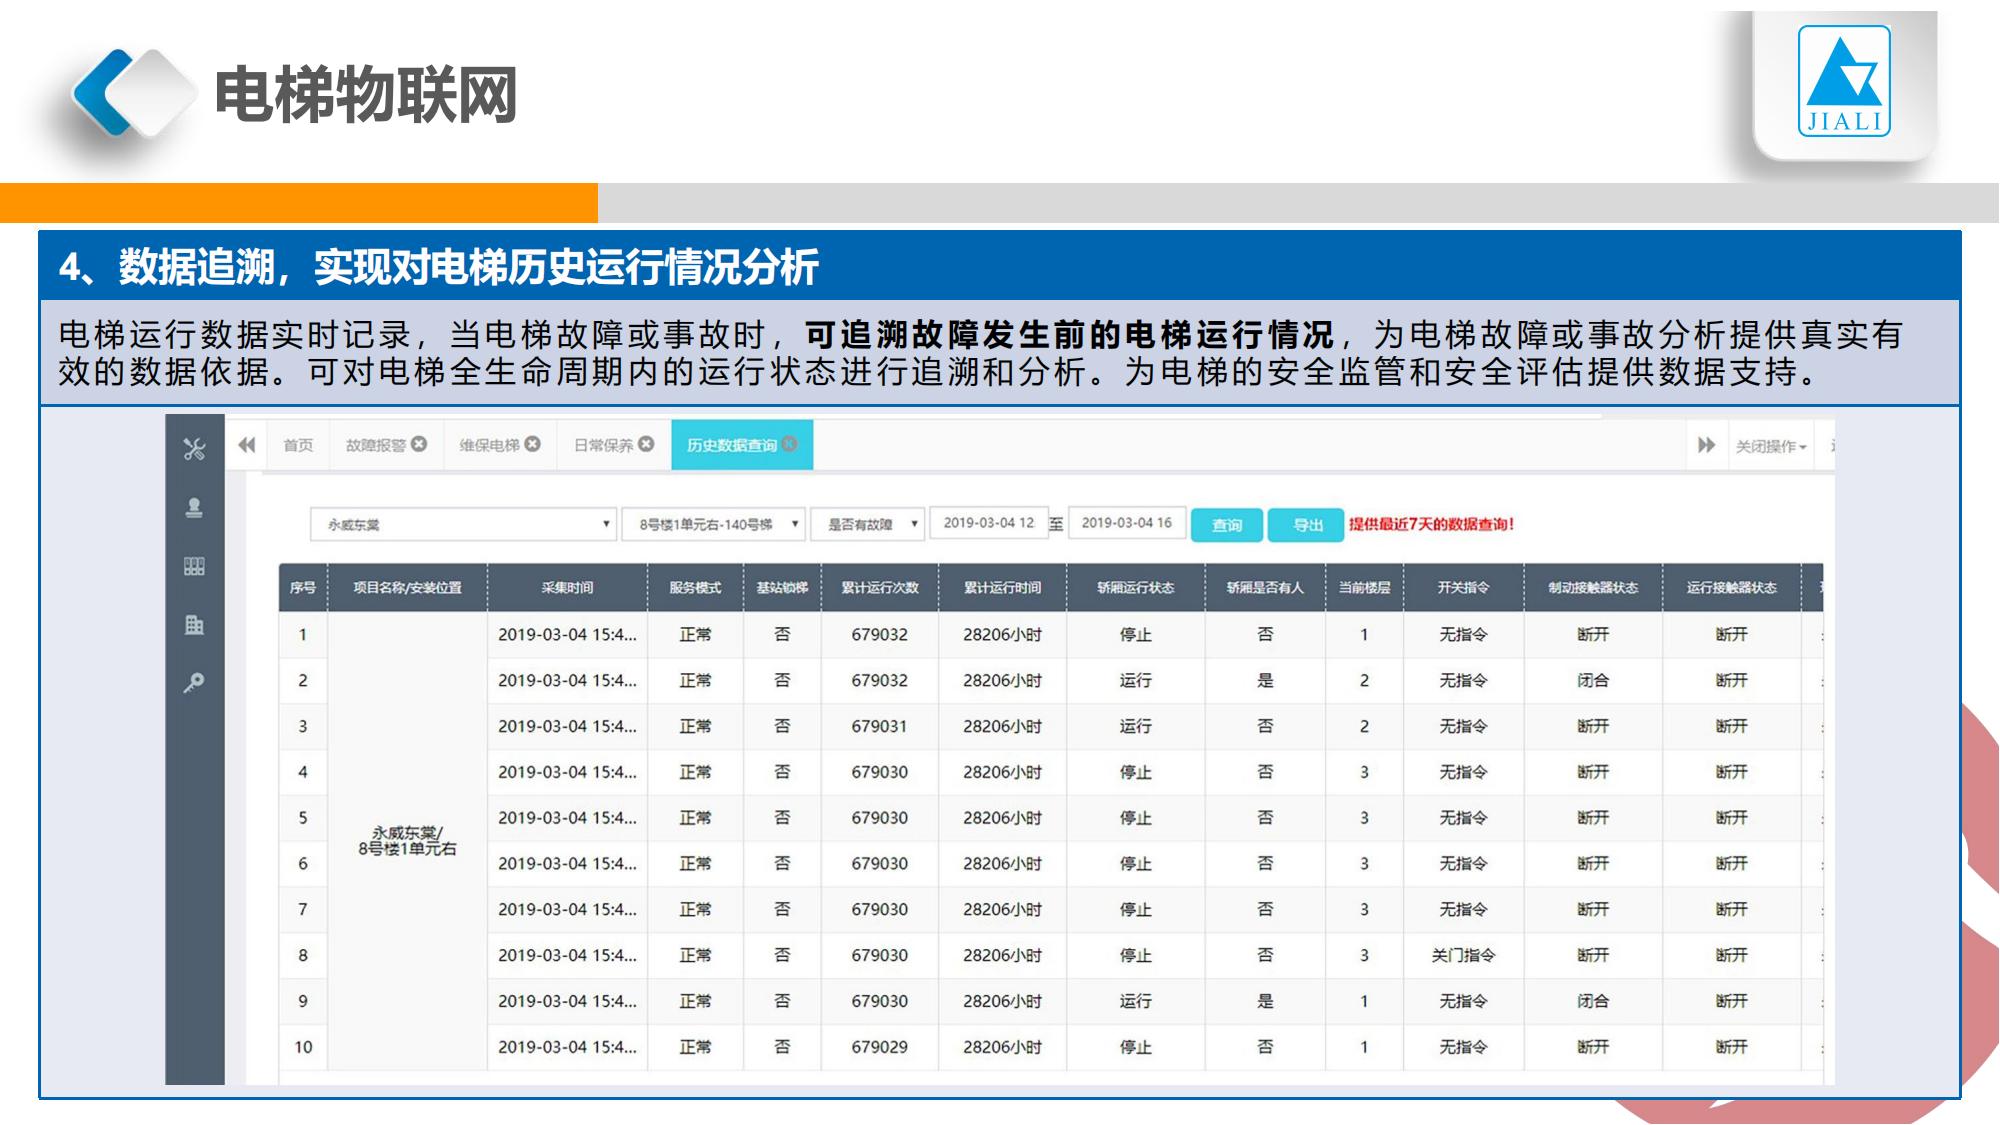Click the 当前楼层 column header
2000x1125 pixels.
[1364, 588]
